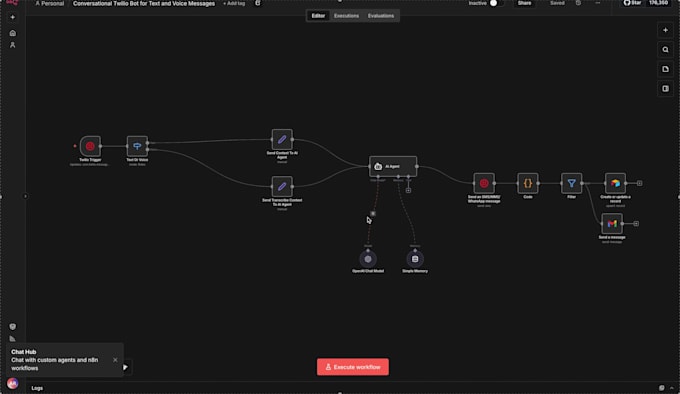Screen dimensions: 680x394
Task: Click the GitHub star count 176,360
Action: coord(658,3)
